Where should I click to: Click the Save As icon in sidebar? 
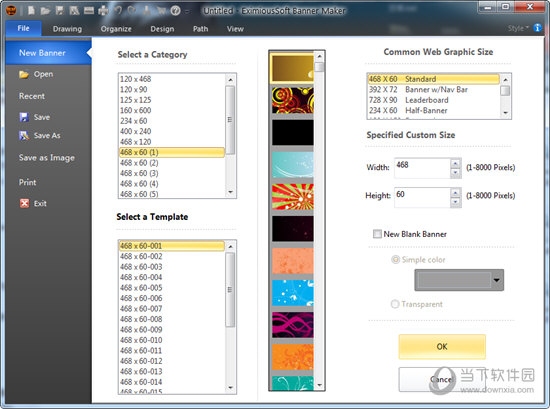coord(24,135)
